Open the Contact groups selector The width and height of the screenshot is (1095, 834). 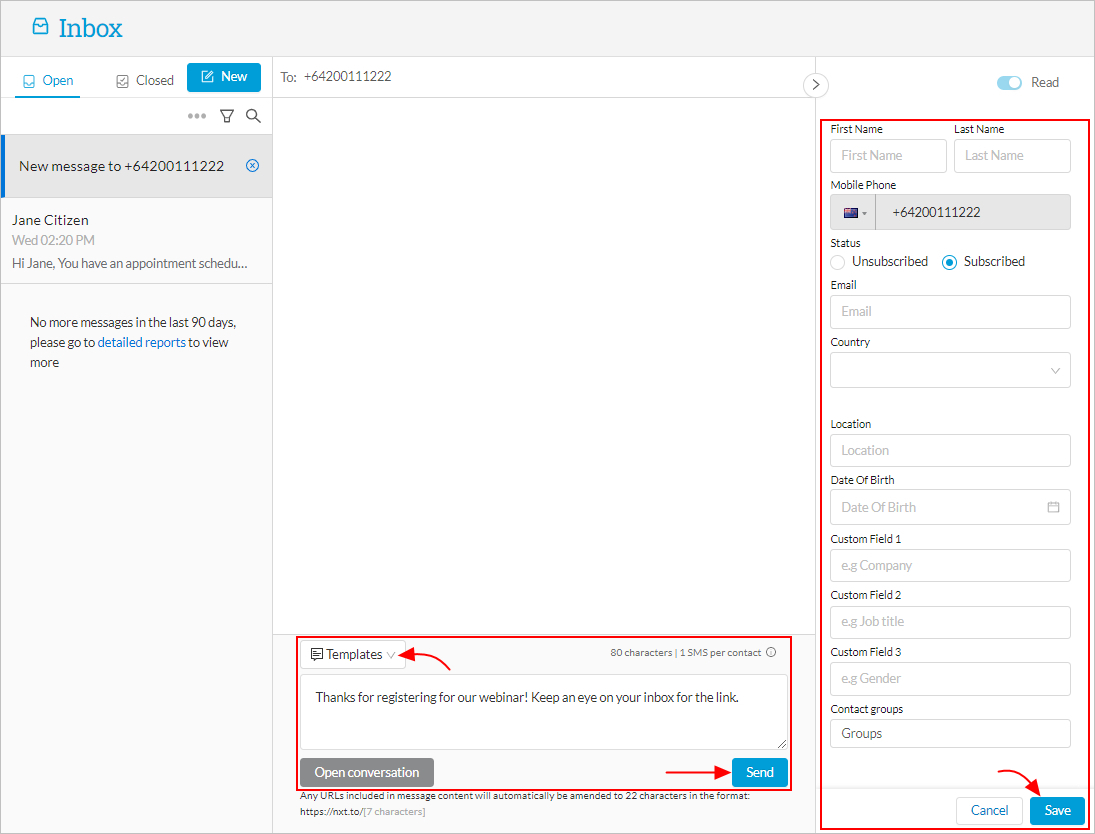tap(950, 733)
